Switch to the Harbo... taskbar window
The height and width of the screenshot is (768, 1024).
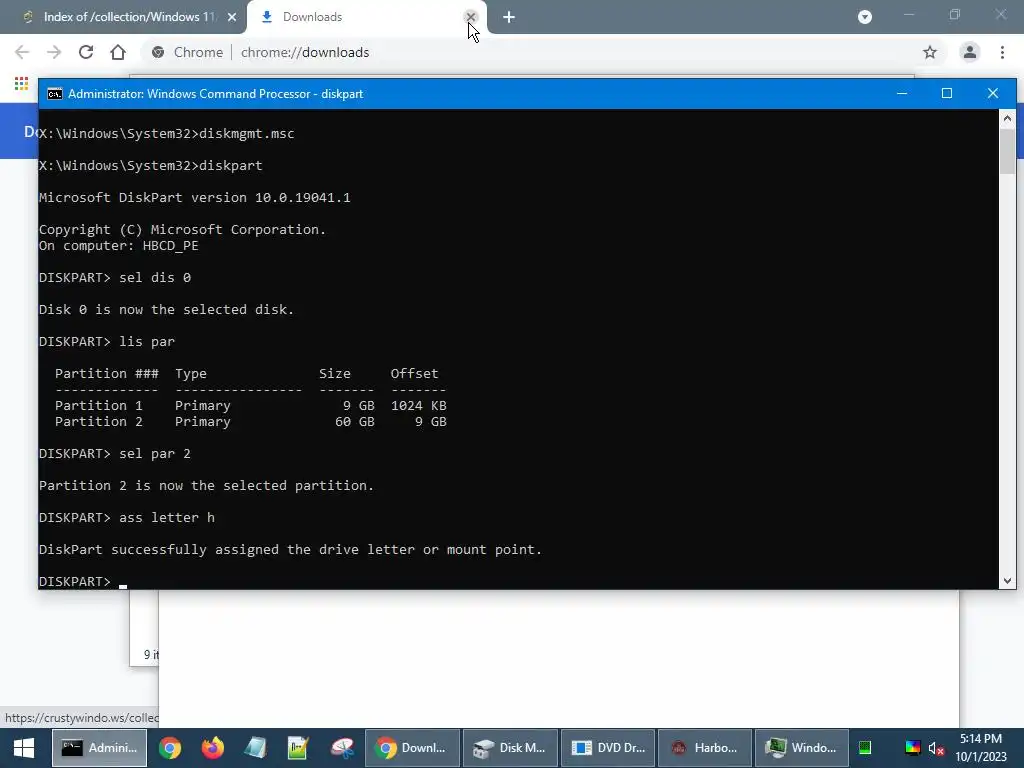point(705,748)
